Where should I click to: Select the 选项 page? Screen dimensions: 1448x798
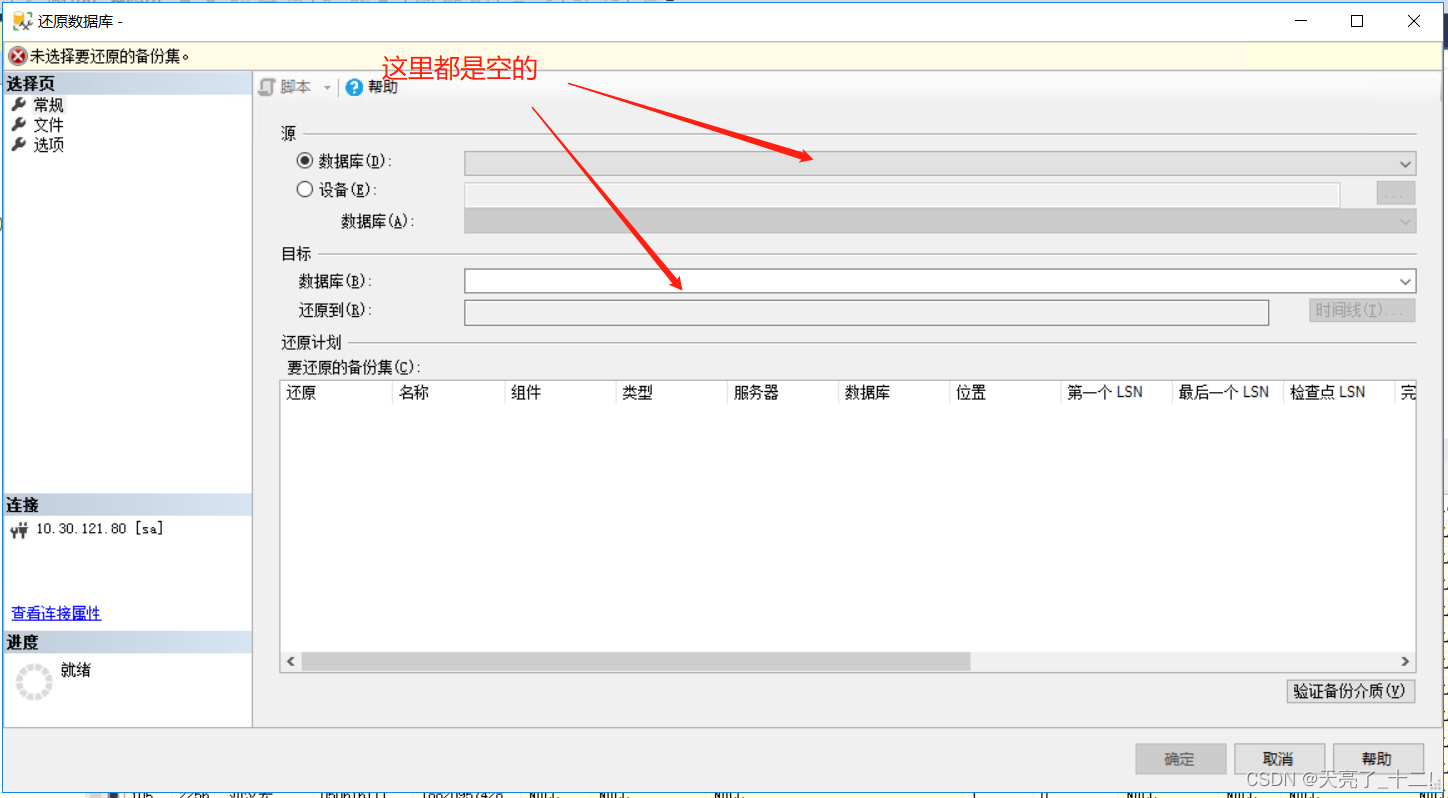(x=48, y=145)
